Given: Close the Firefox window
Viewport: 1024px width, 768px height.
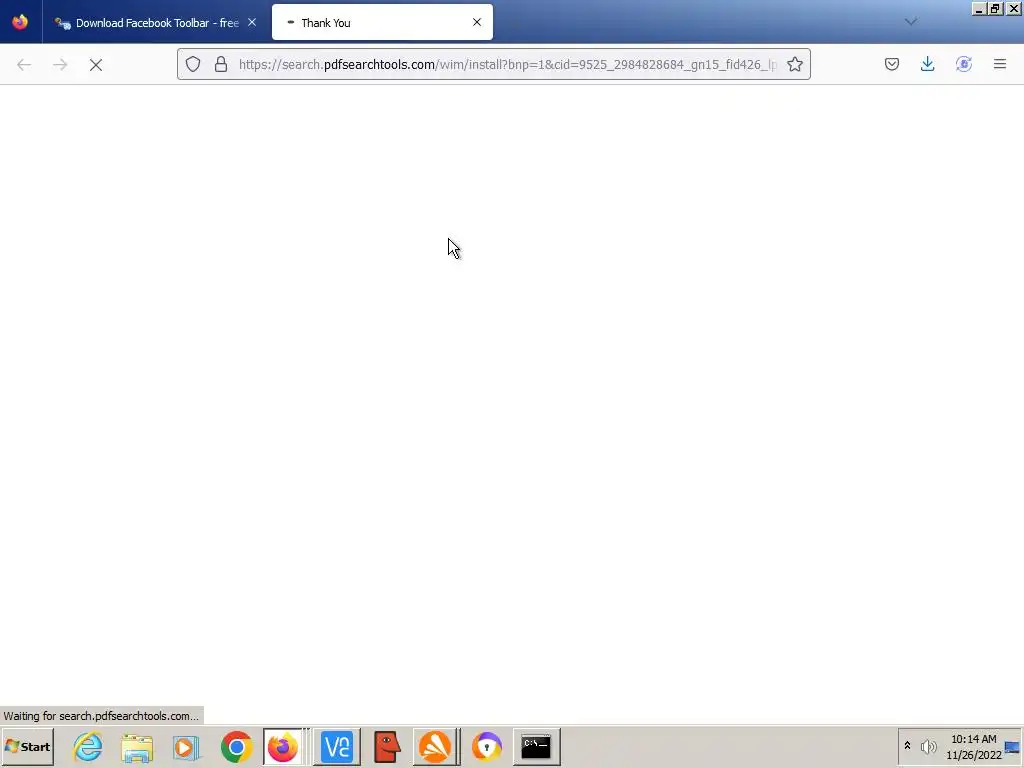Looking at the screenshot, I should [x=1014, y=9].
